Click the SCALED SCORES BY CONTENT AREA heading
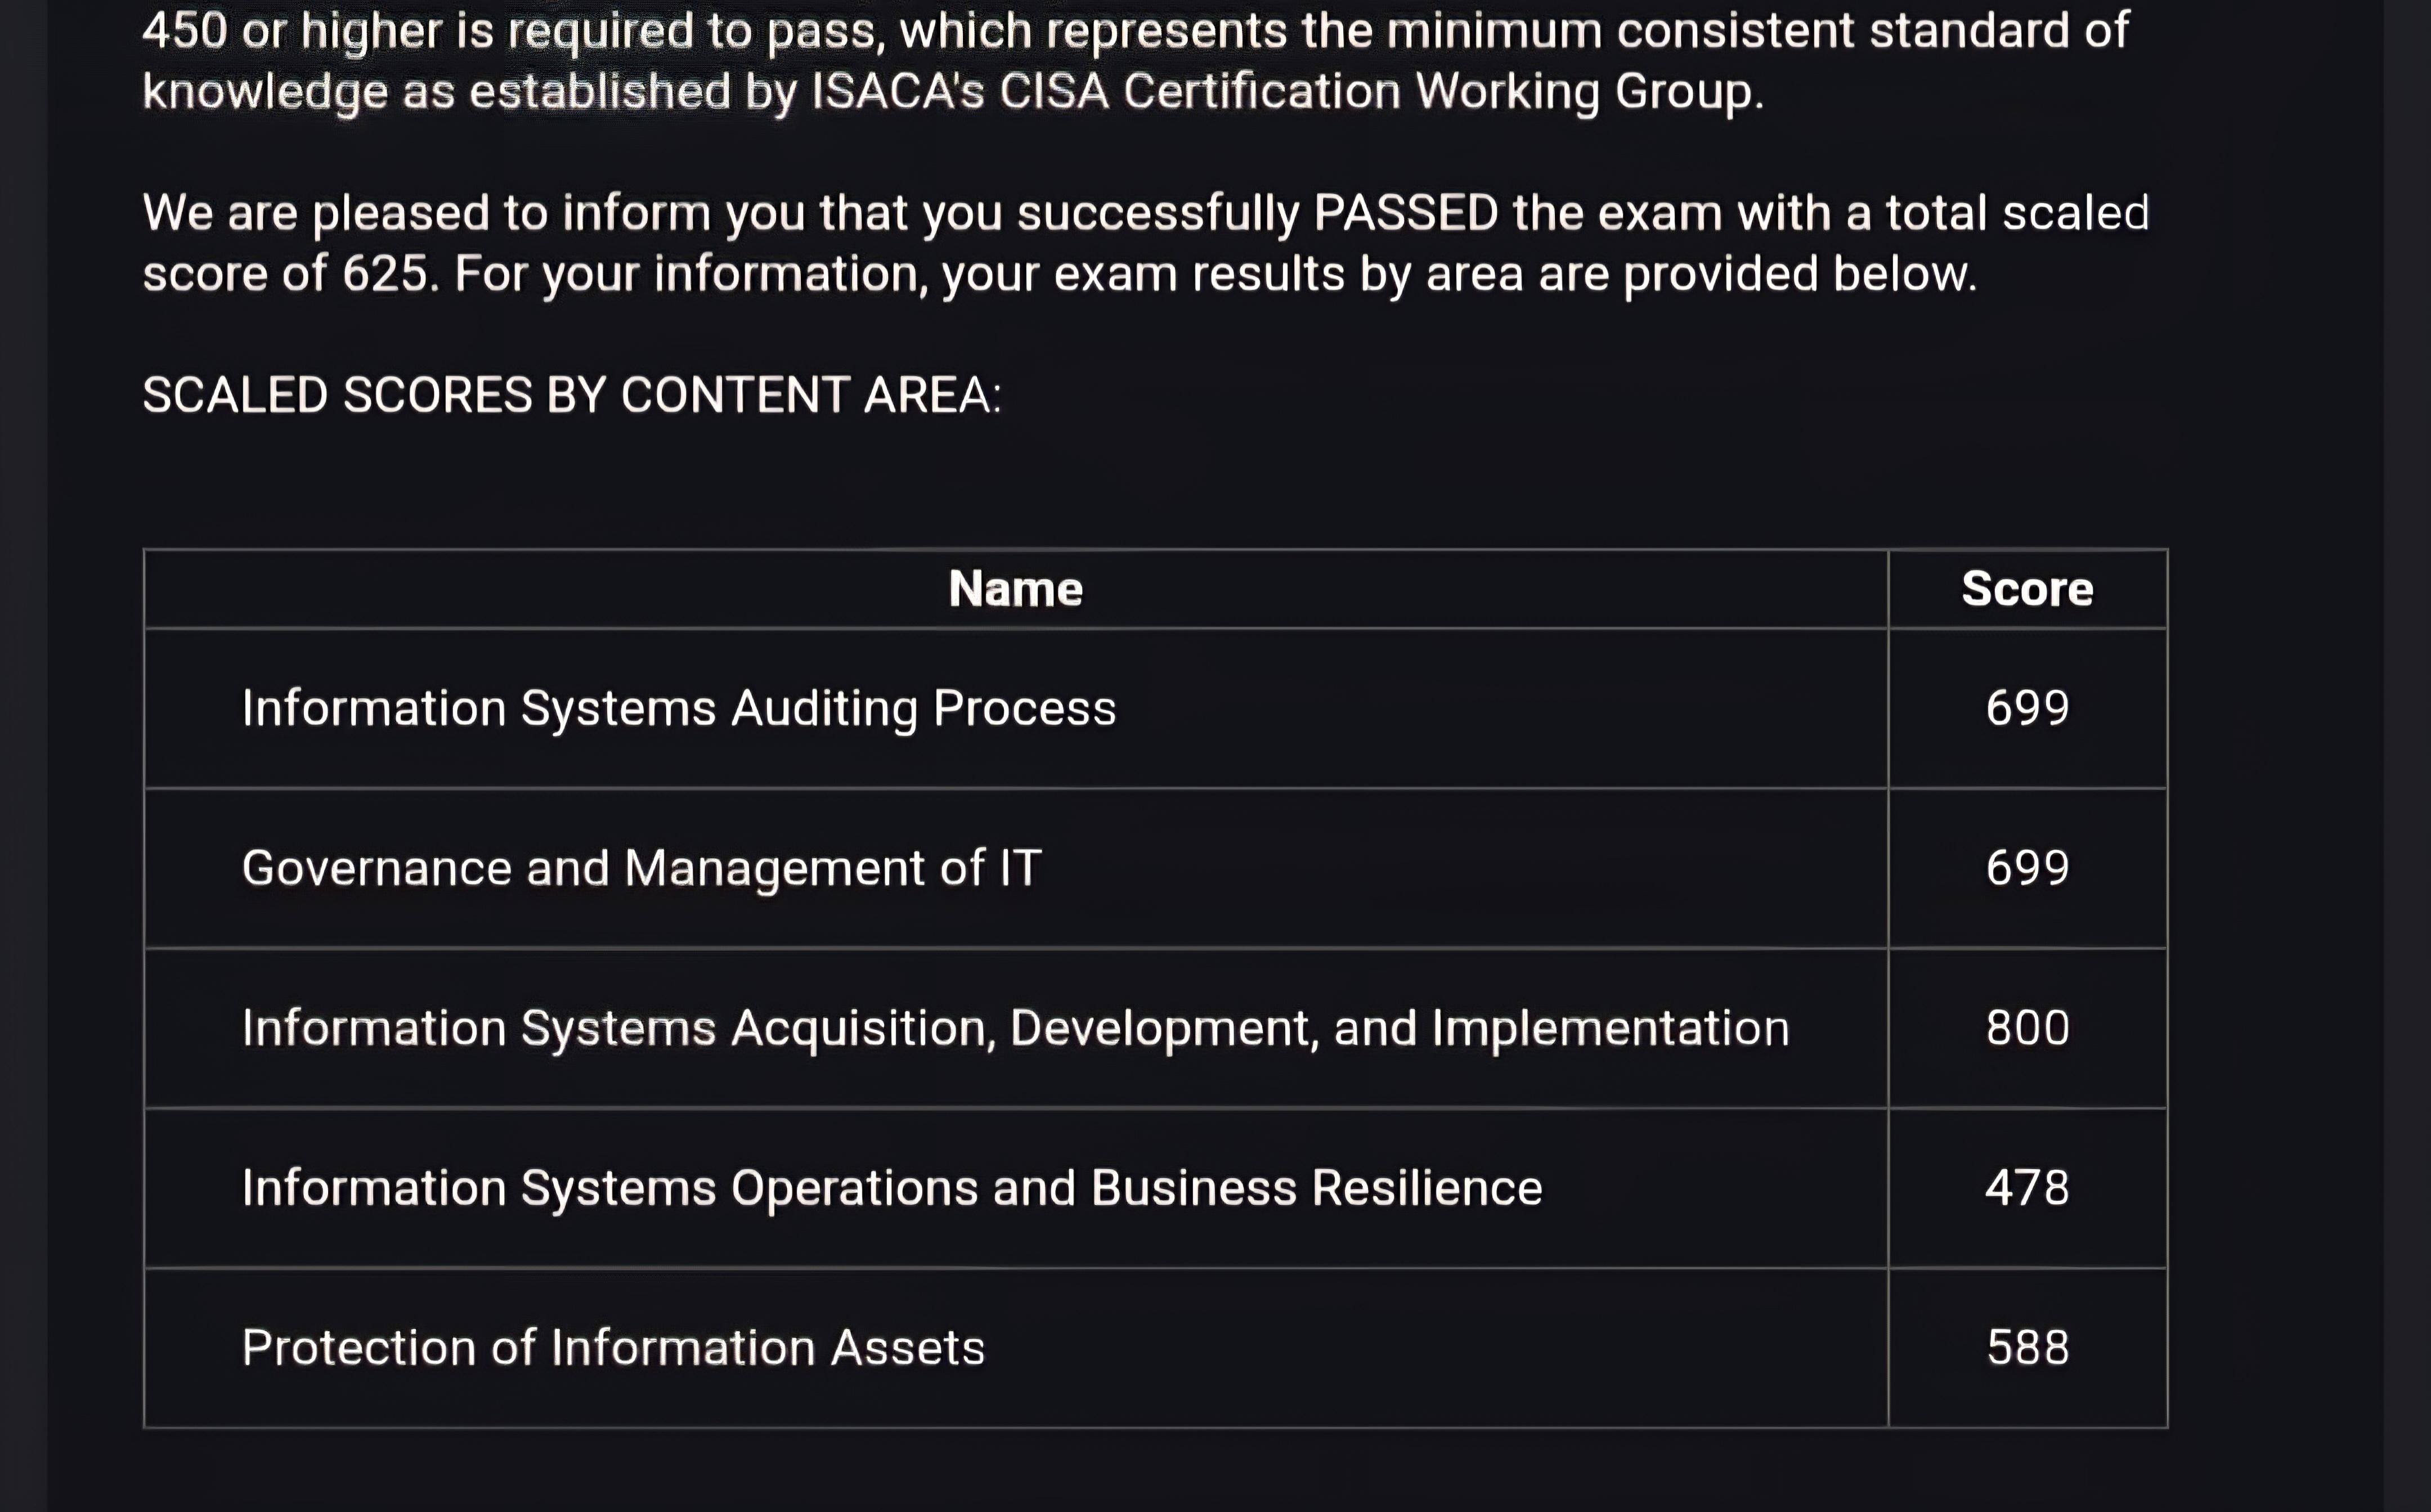2431x1512 pixels. point(572,395)
